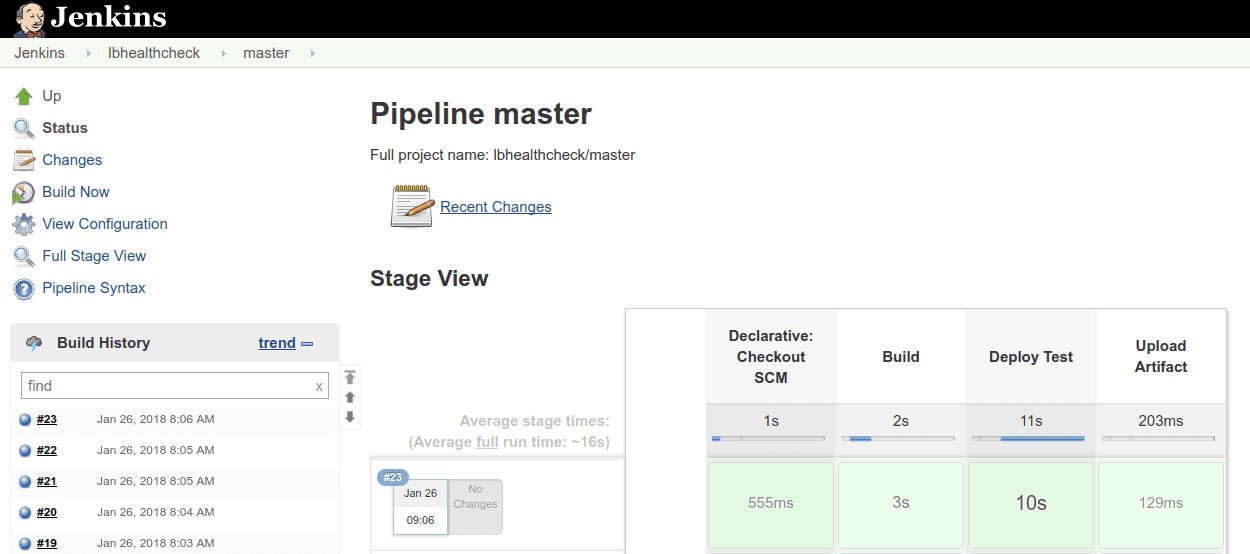Click the Build Now clock icon

pos(24,192)
